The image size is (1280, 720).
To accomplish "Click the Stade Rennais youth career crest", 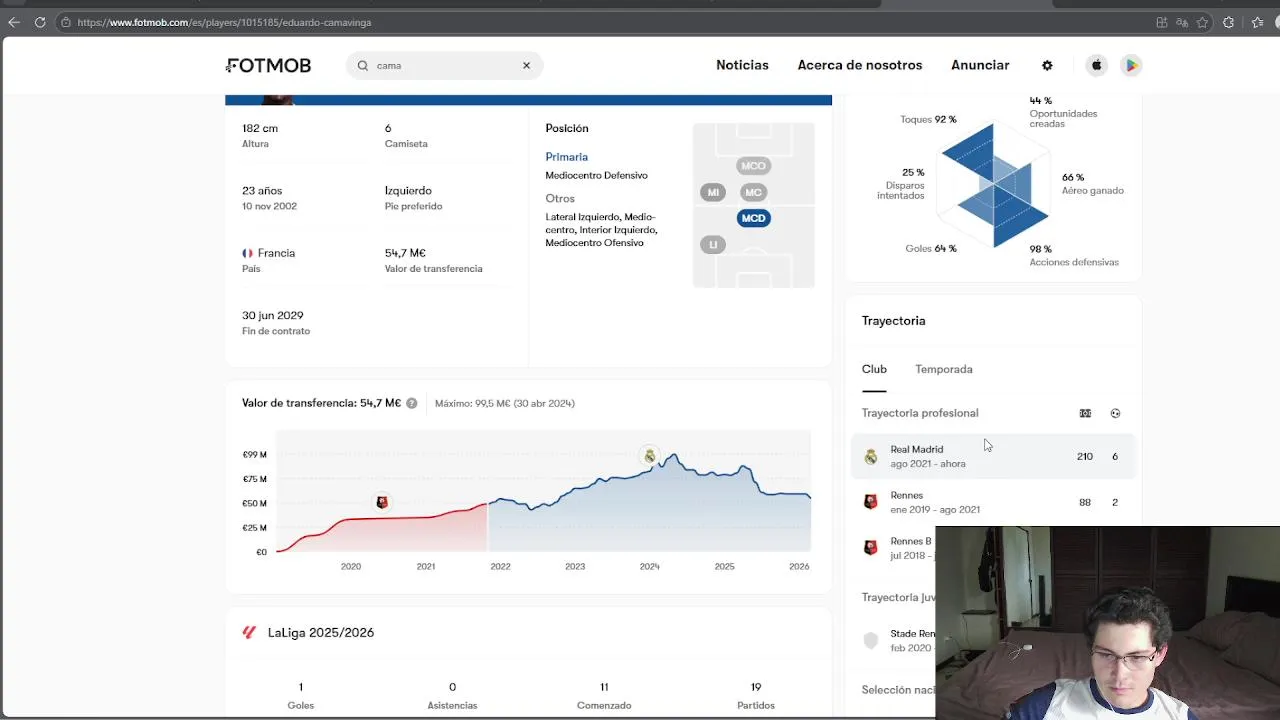I will [871, 640].
